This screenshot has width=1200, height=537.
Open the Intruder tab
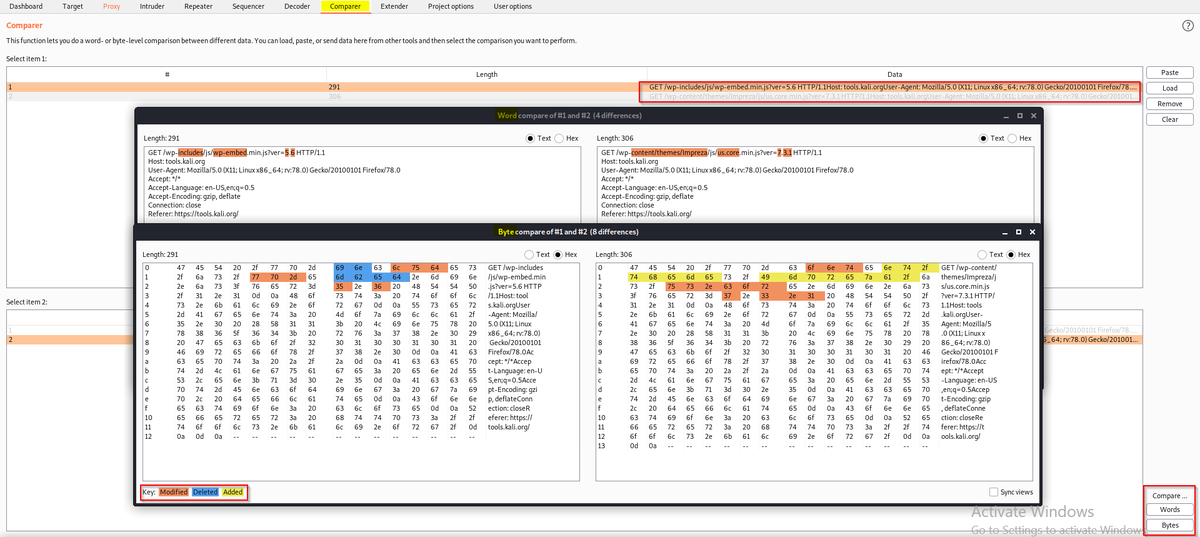click(152, 6)
